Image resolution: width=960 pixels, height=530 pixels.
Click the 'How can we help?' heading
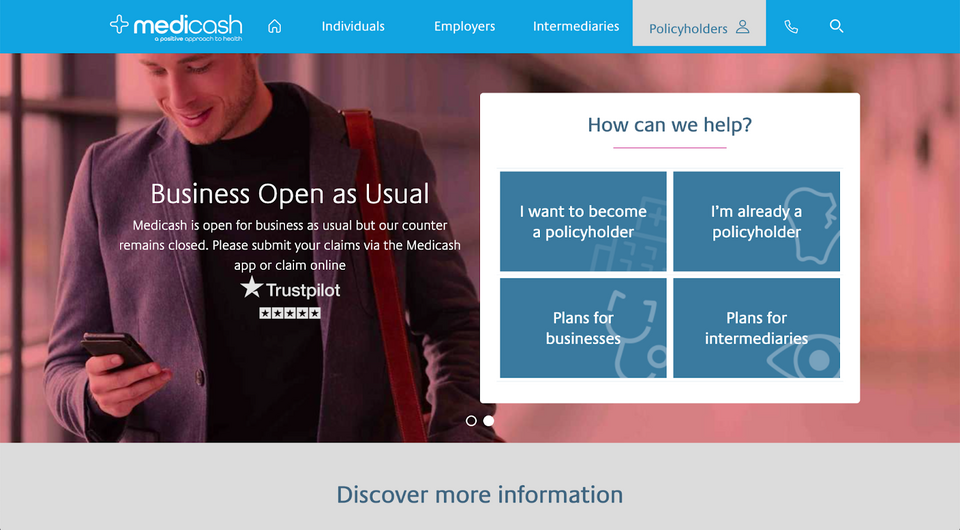[670, 125]
